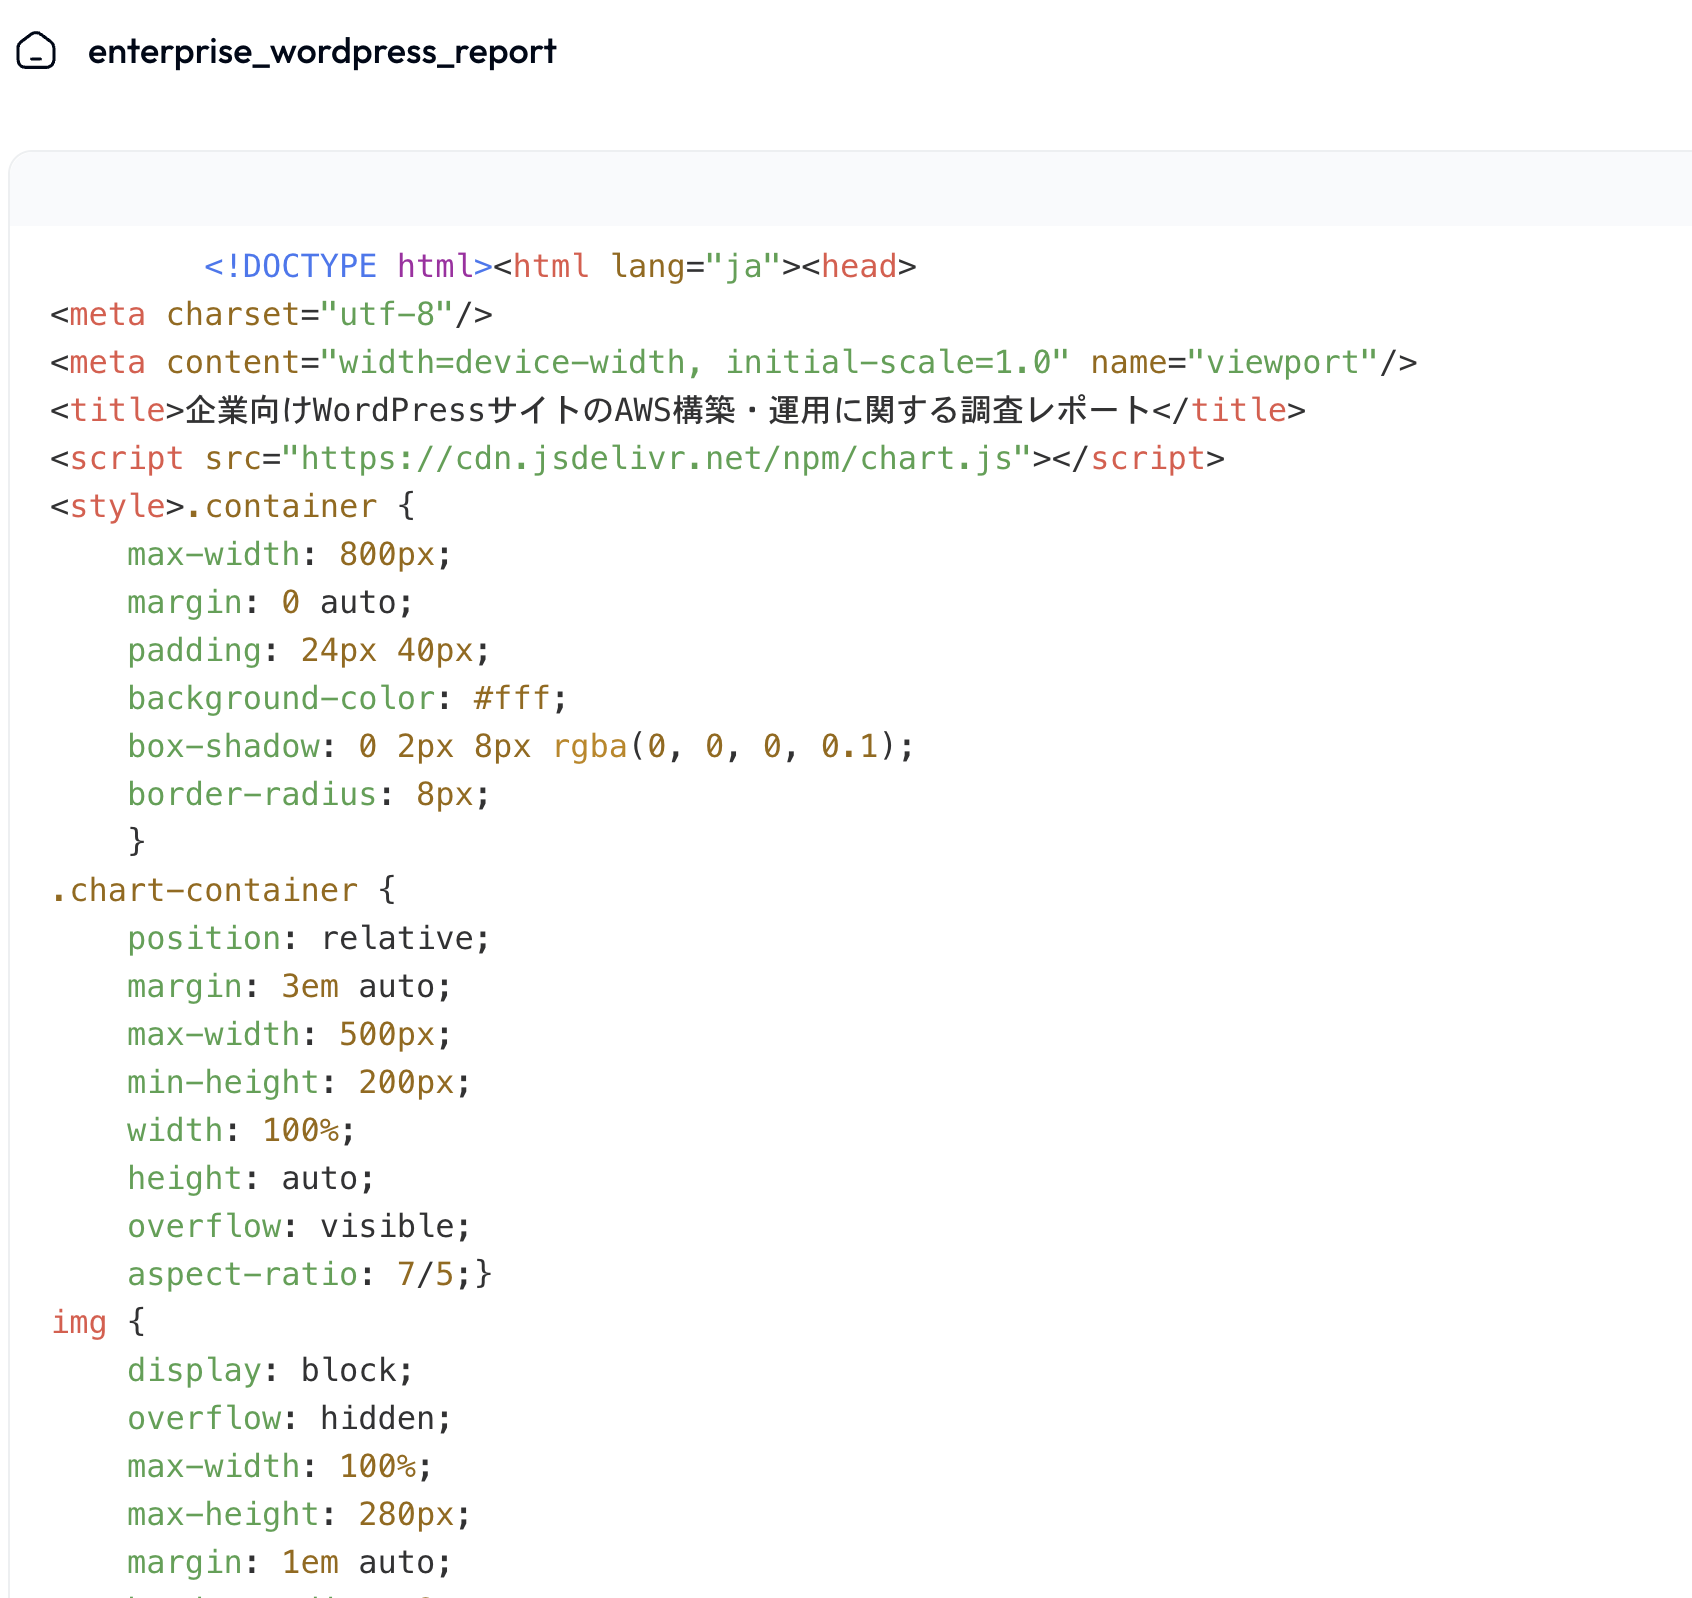Click the "margin: 1em auto;" line

pos(289,1562)
